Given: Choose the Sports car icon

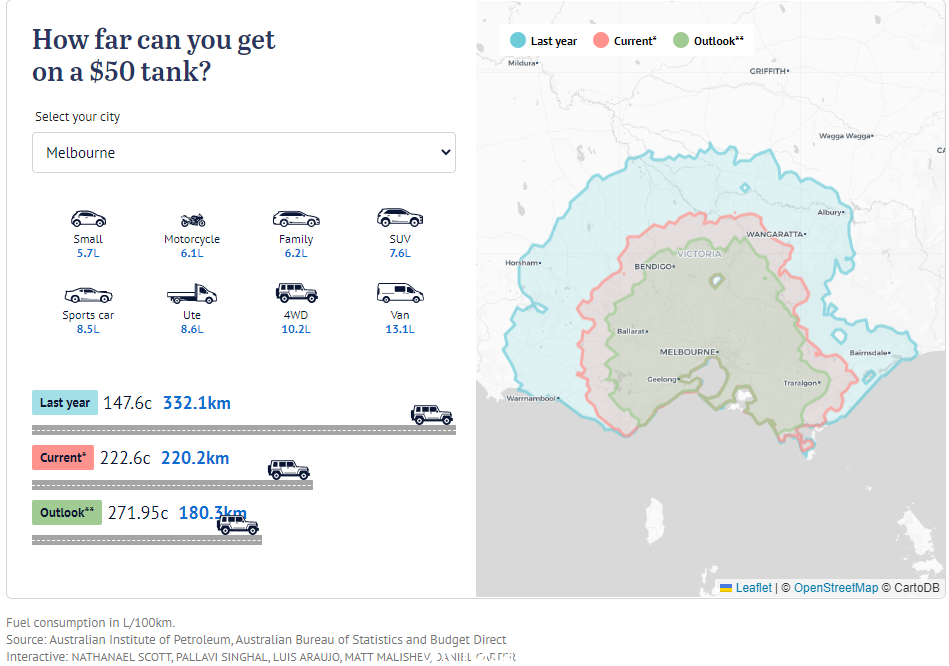Looking at the screenshot, I should (88, 295).
